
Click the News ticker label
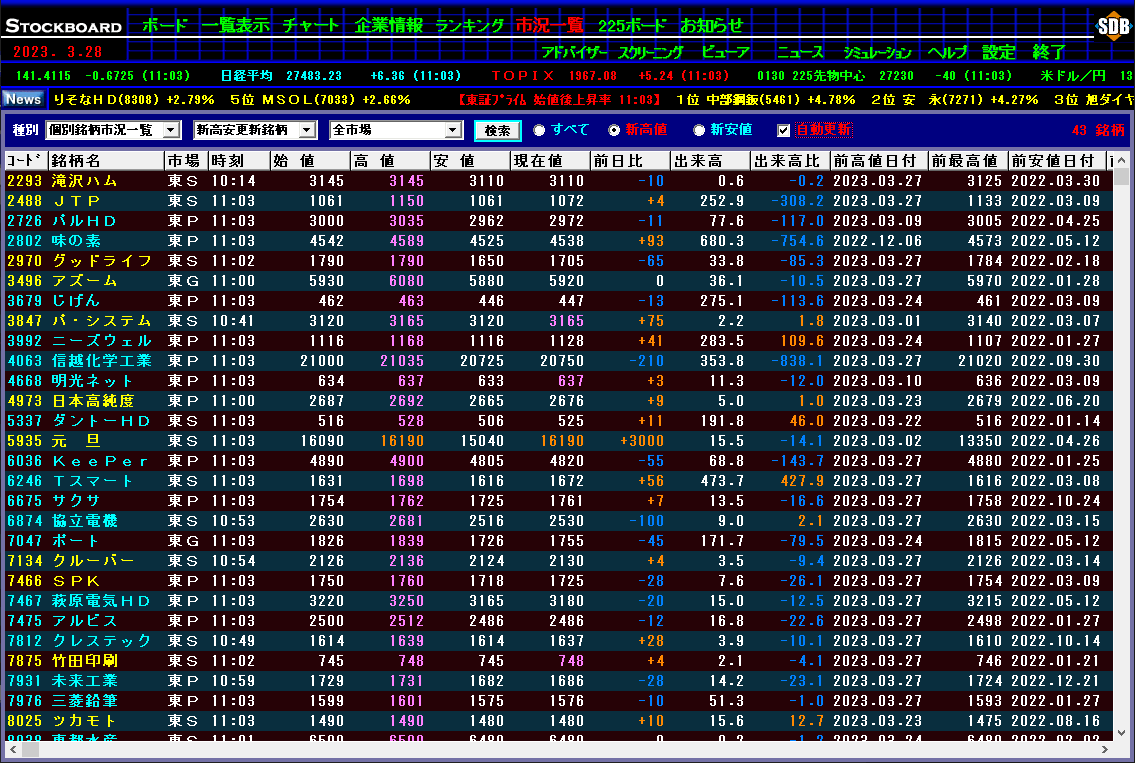tap(23, 99)
